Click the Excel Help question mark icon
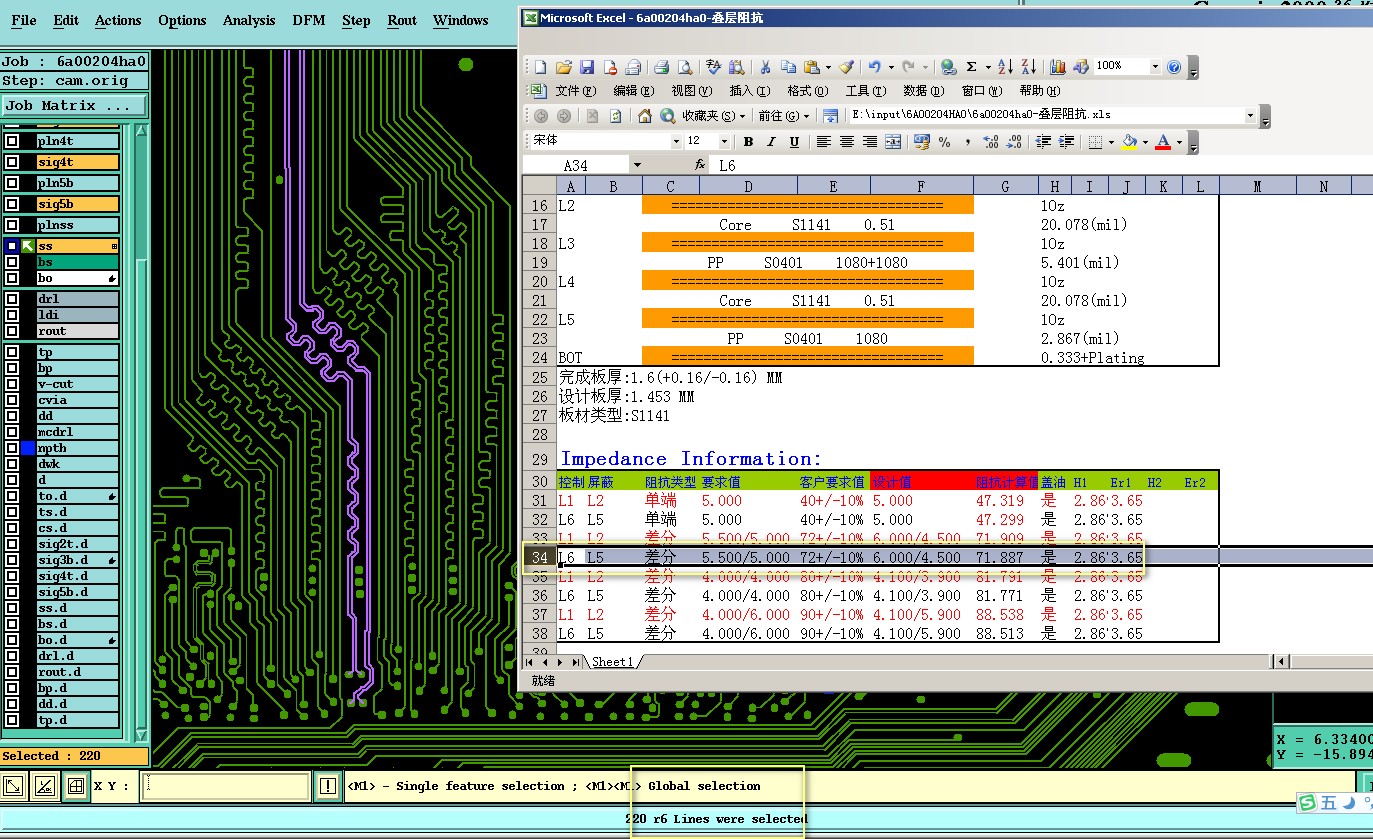 [1174, 67]
